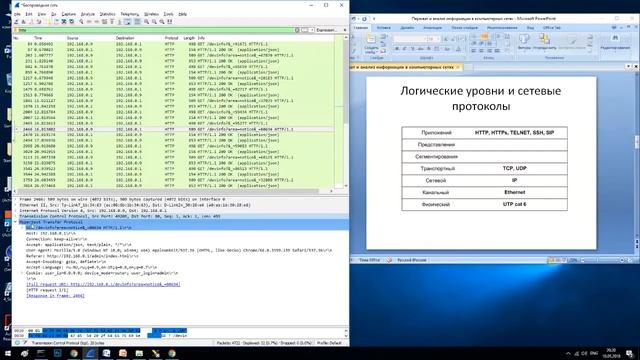Toggle autoscroll during live capture

[127, 22]
